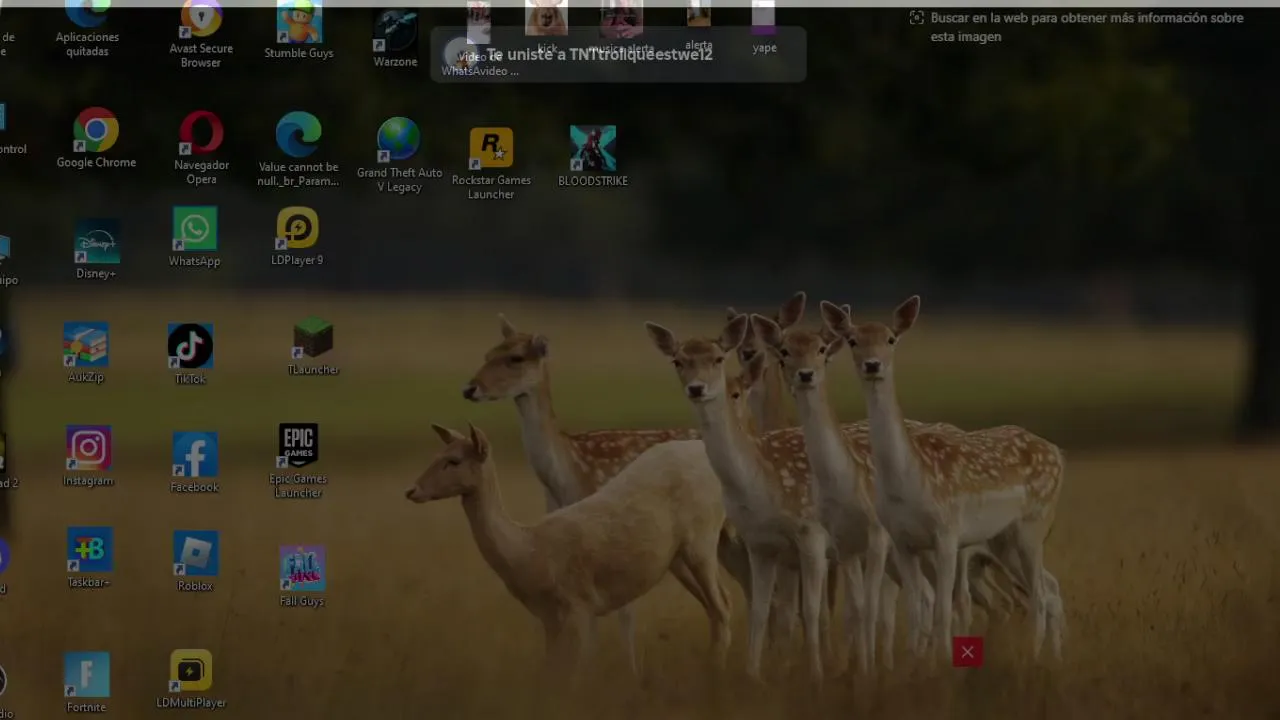The width and height of the screenshot is (1280, 720).
Task: Open Avast Secure Browser shortcut
Action: pos(201,35)
